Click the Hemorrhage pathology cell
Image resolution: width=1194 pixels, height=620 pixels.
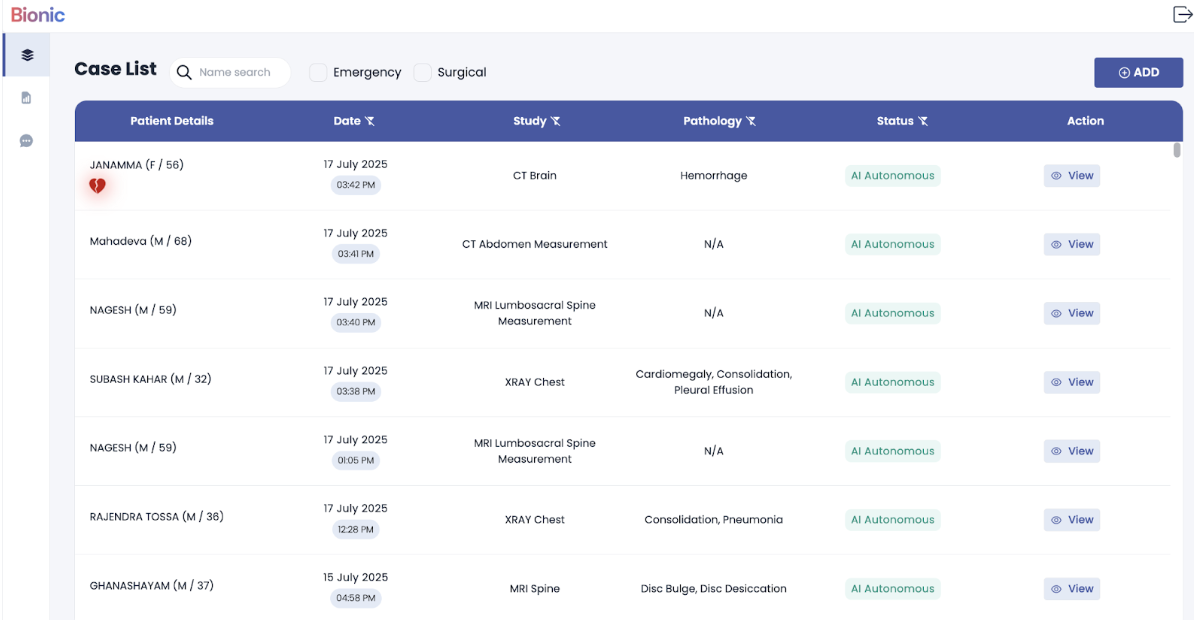[714, 176]
